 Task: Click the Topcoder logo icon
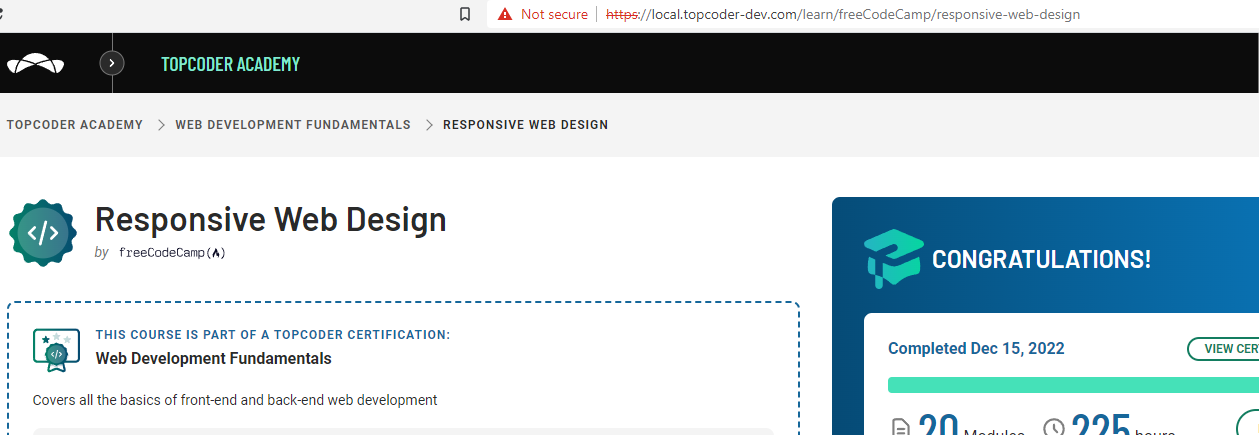click(36, 64)
